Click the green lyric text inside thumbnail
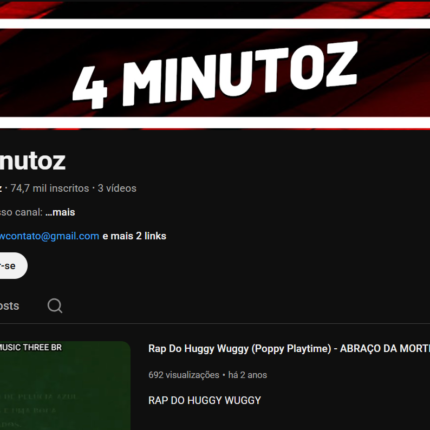430x430 pixels. pyautogui.click(x=38, y=411)
